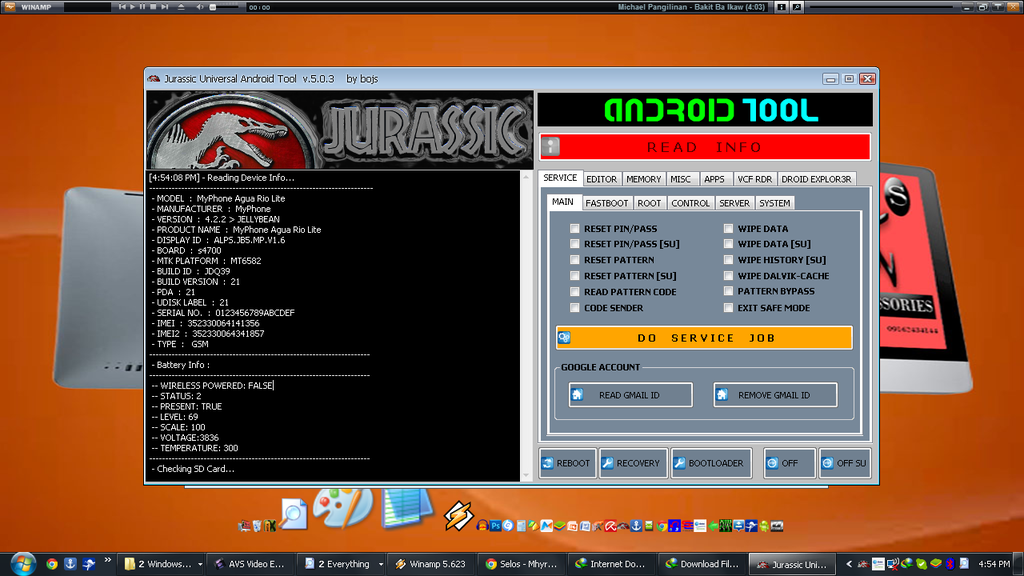
Task: Tick RESET PATTERN [SU] checkbox
Action: click(x=575, y=276)
